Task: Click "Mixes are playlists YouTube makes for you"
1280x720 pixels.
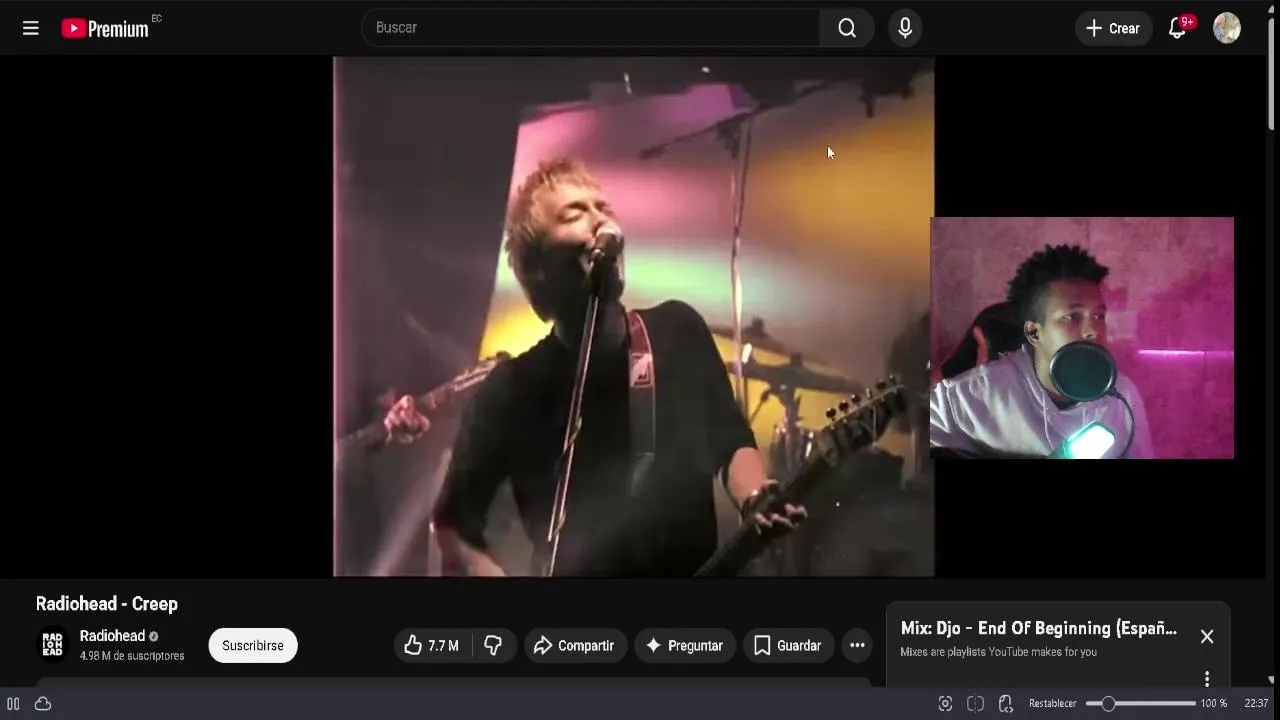Action: (x=998, y=652)
